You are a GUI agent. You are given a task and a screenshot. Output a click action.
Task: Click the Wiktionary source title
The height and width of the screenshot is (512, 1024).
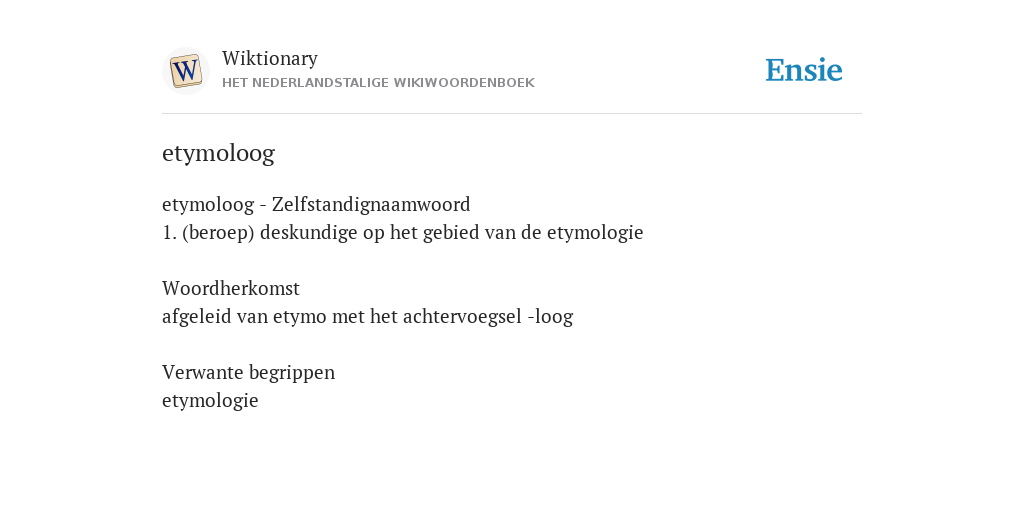[x=270, y=58]
